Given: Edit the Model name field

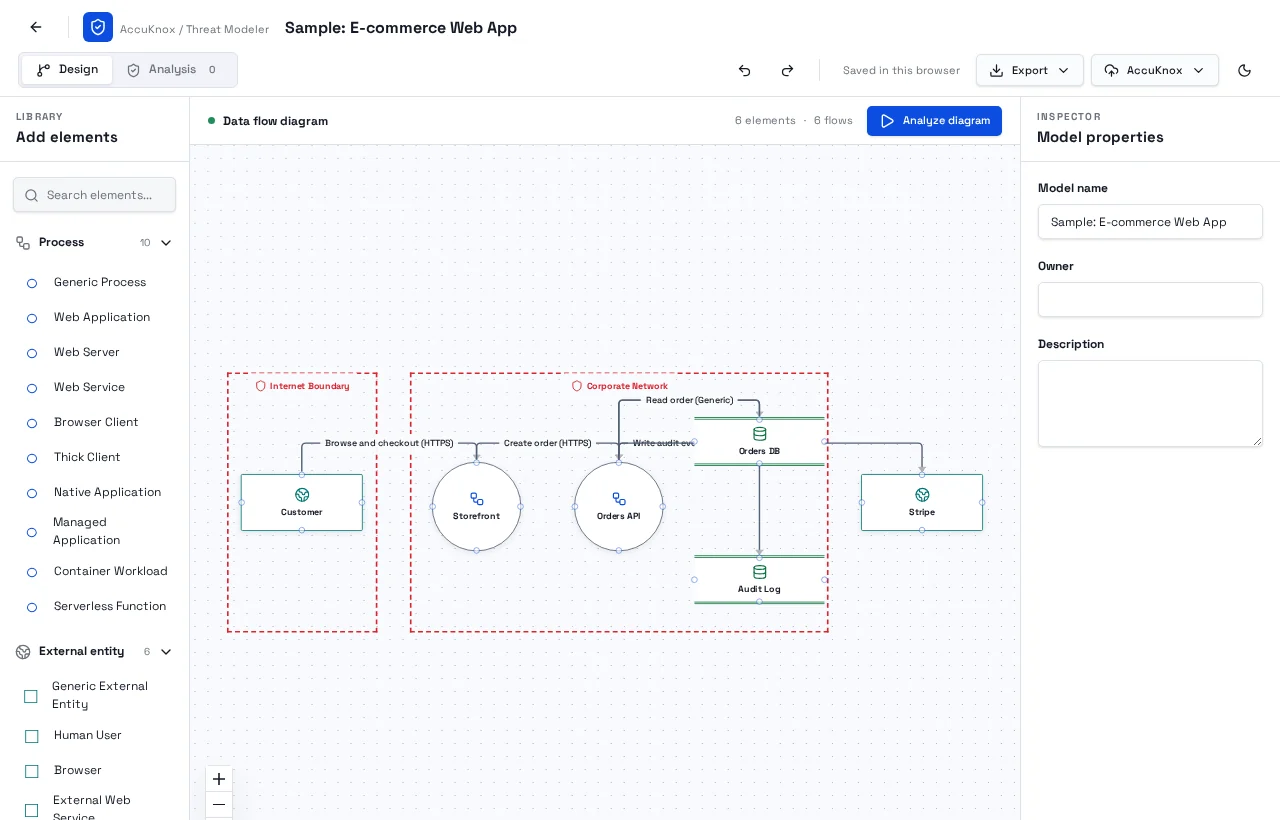Looking at the screenshot, I should point(1150,222).
